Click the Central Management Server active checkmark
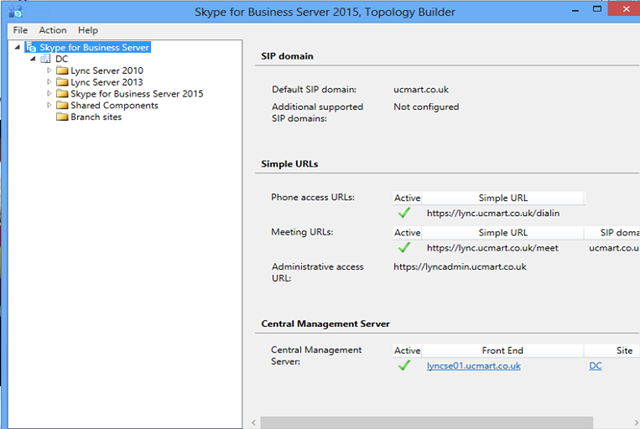The width and height of the screenshot is (640, 429). (x=404, y=367)
